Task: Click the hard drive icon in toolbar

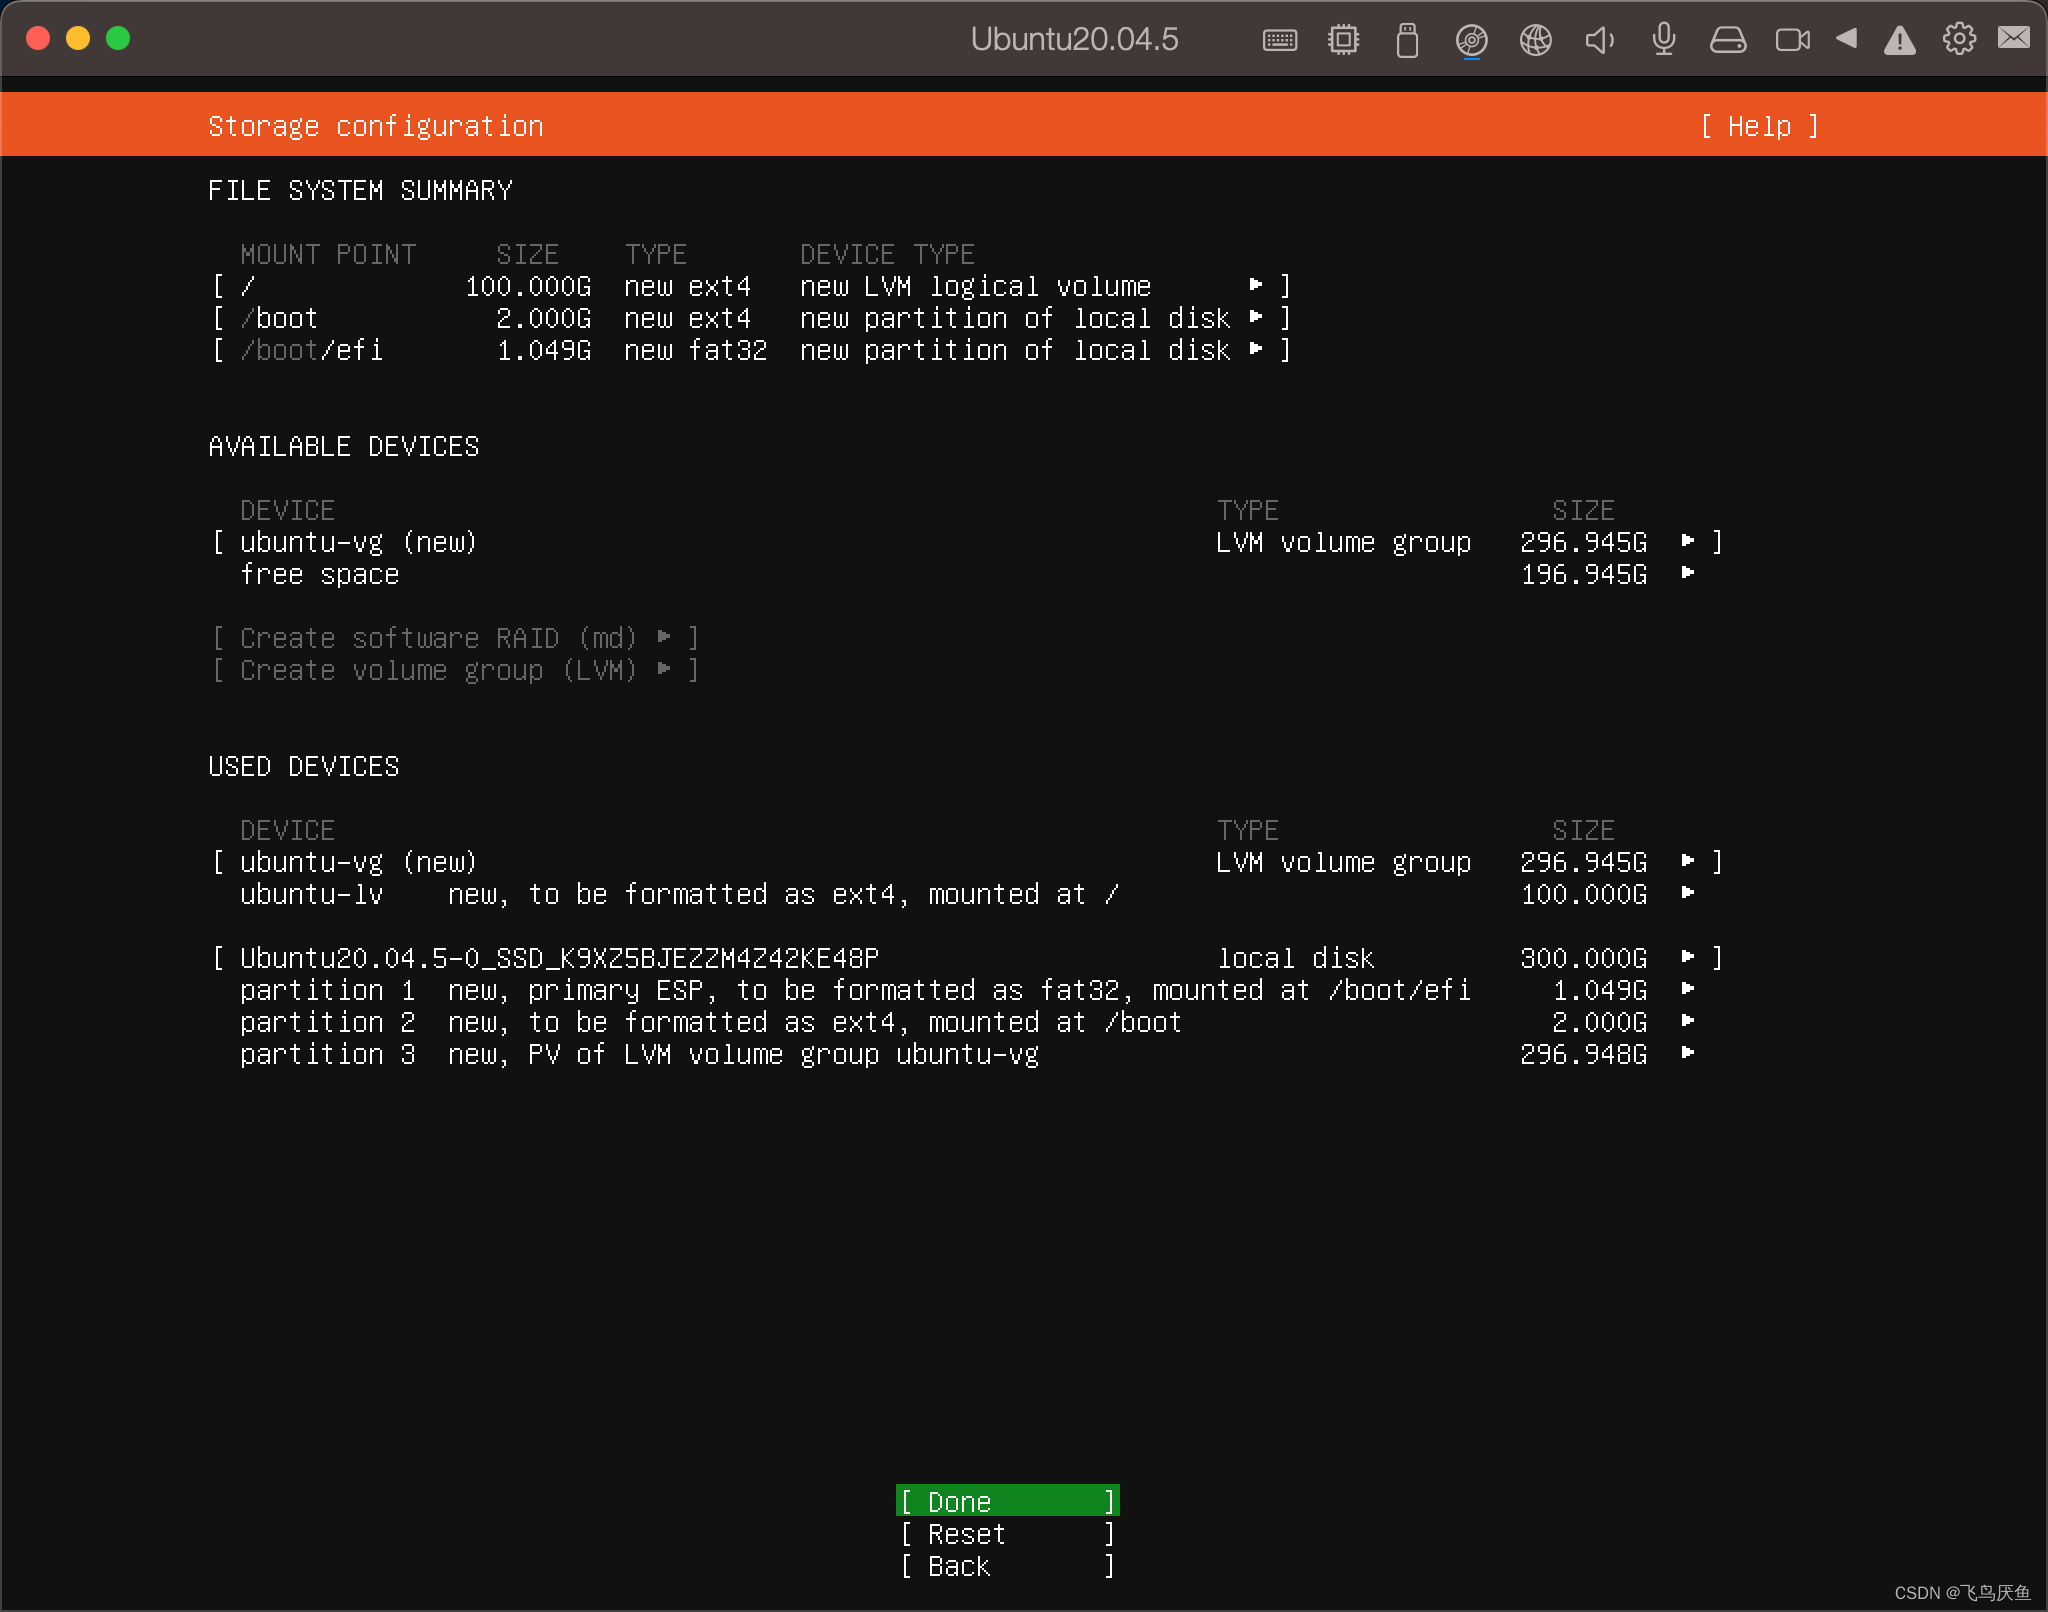Action: pyautogui.click(x=1727, y=40)
